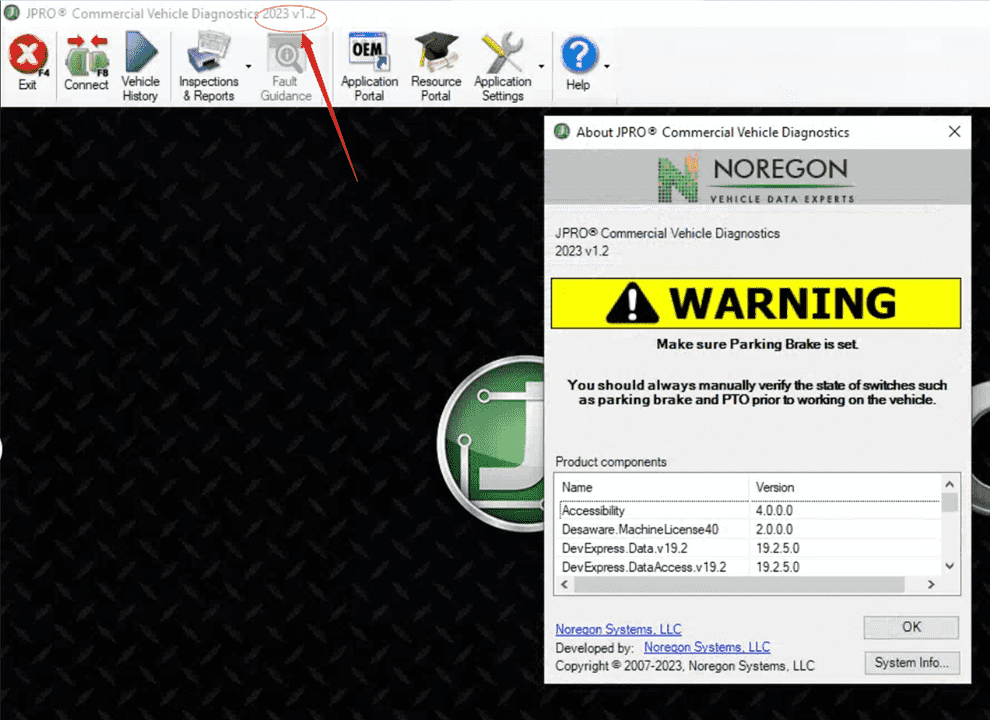The width and height of the screenshot is (990, 720).
Task: Click the red Exit toolbar icon
Action: 28,56
